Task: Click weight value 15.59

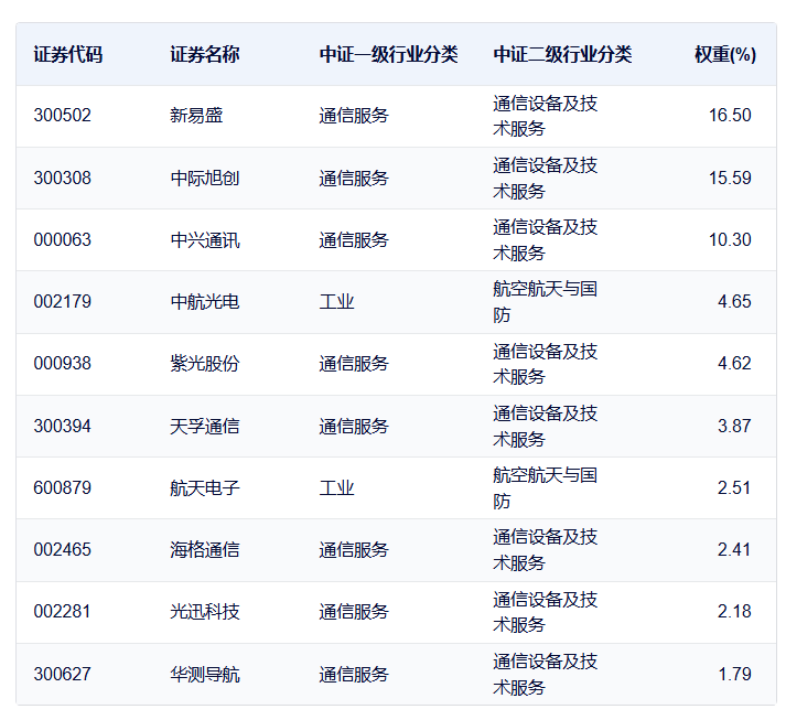Action: (730, 178)
